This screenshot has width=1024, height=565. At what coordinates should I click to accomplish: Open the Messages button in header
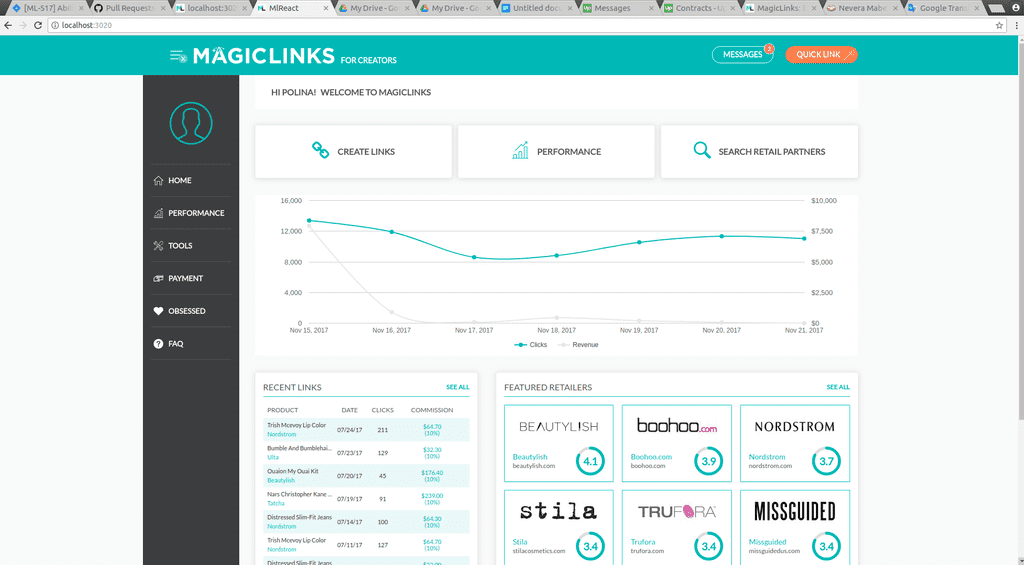tap(742, 55)
